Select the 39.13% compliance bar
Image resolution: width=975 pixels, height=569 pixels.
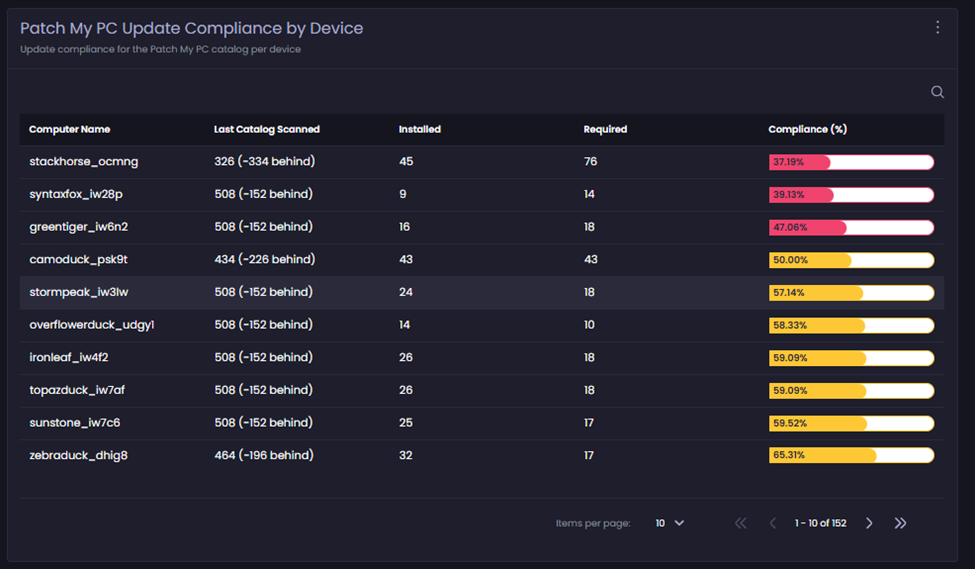[x=851, y=195]
